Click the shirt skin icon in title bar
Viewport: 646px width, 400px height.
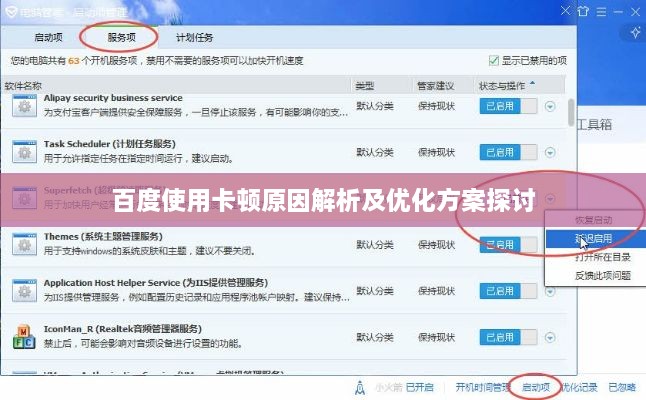pyautogui.click(x=583, y=12)
